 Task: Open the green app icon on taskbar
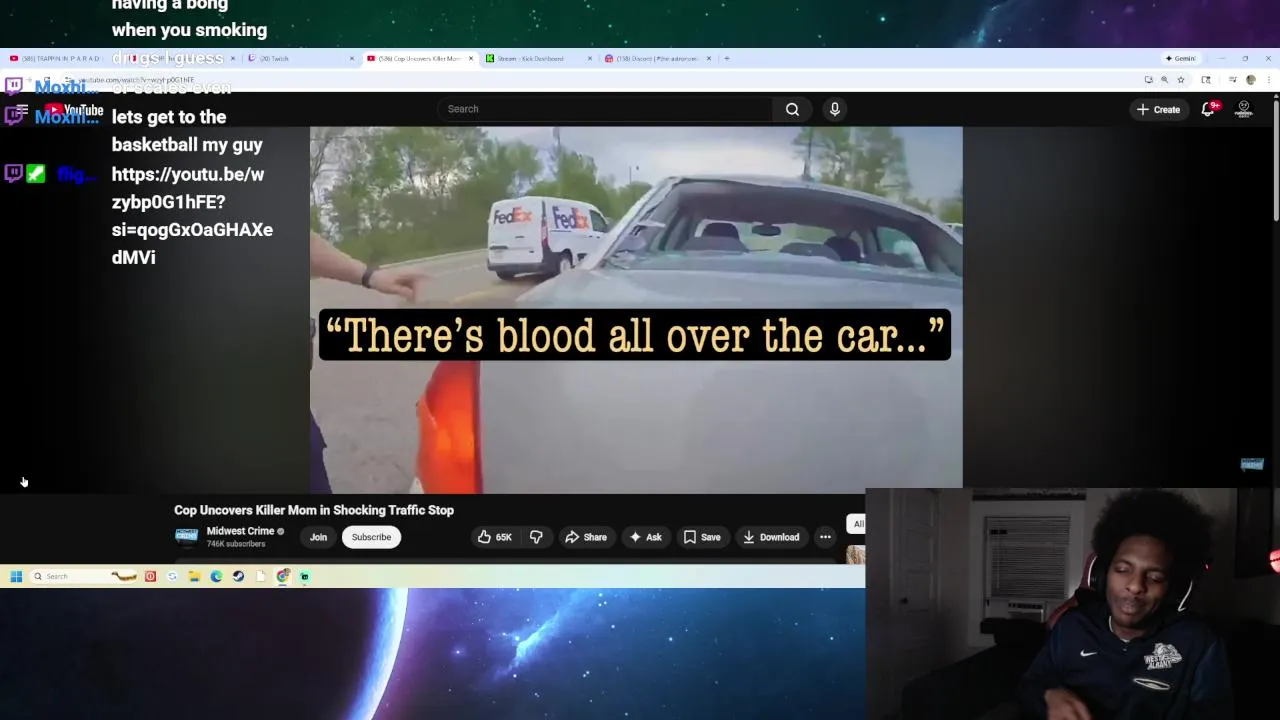[x=305, y=576]
